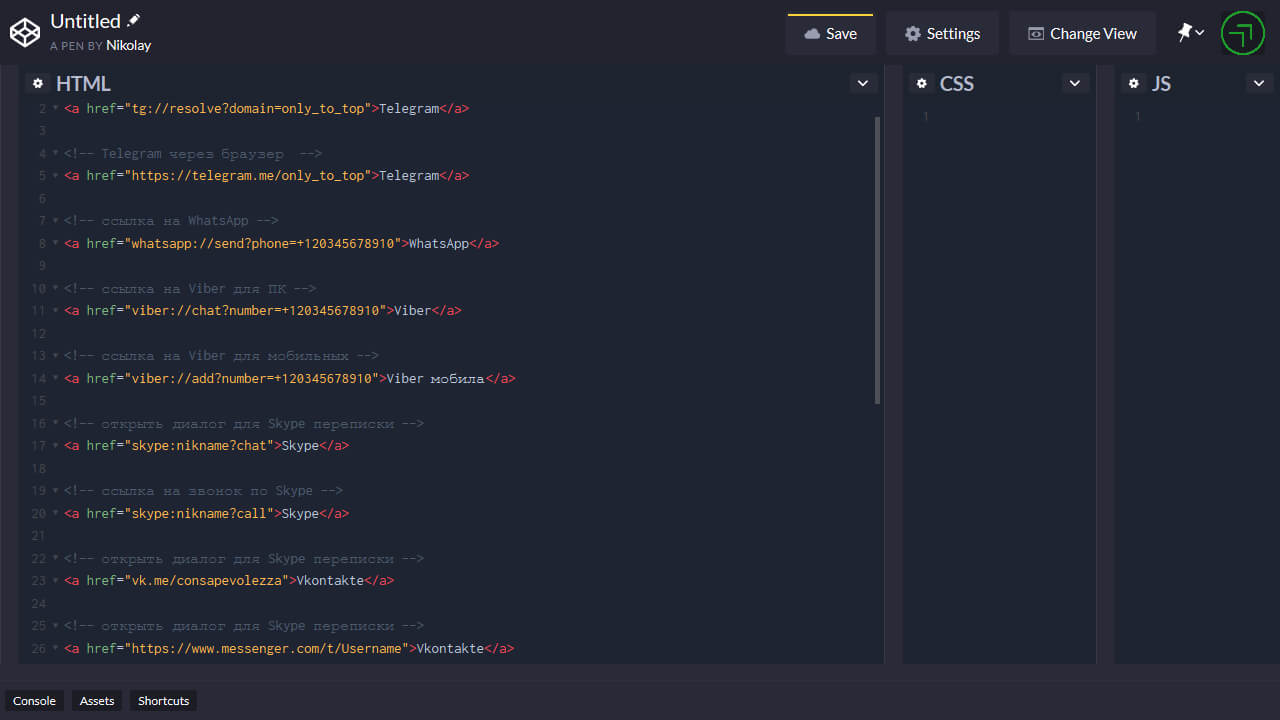Fold line 8 WhatsApp link arrow
Screen dimensions: 1280x720
[x=55, y=243]
